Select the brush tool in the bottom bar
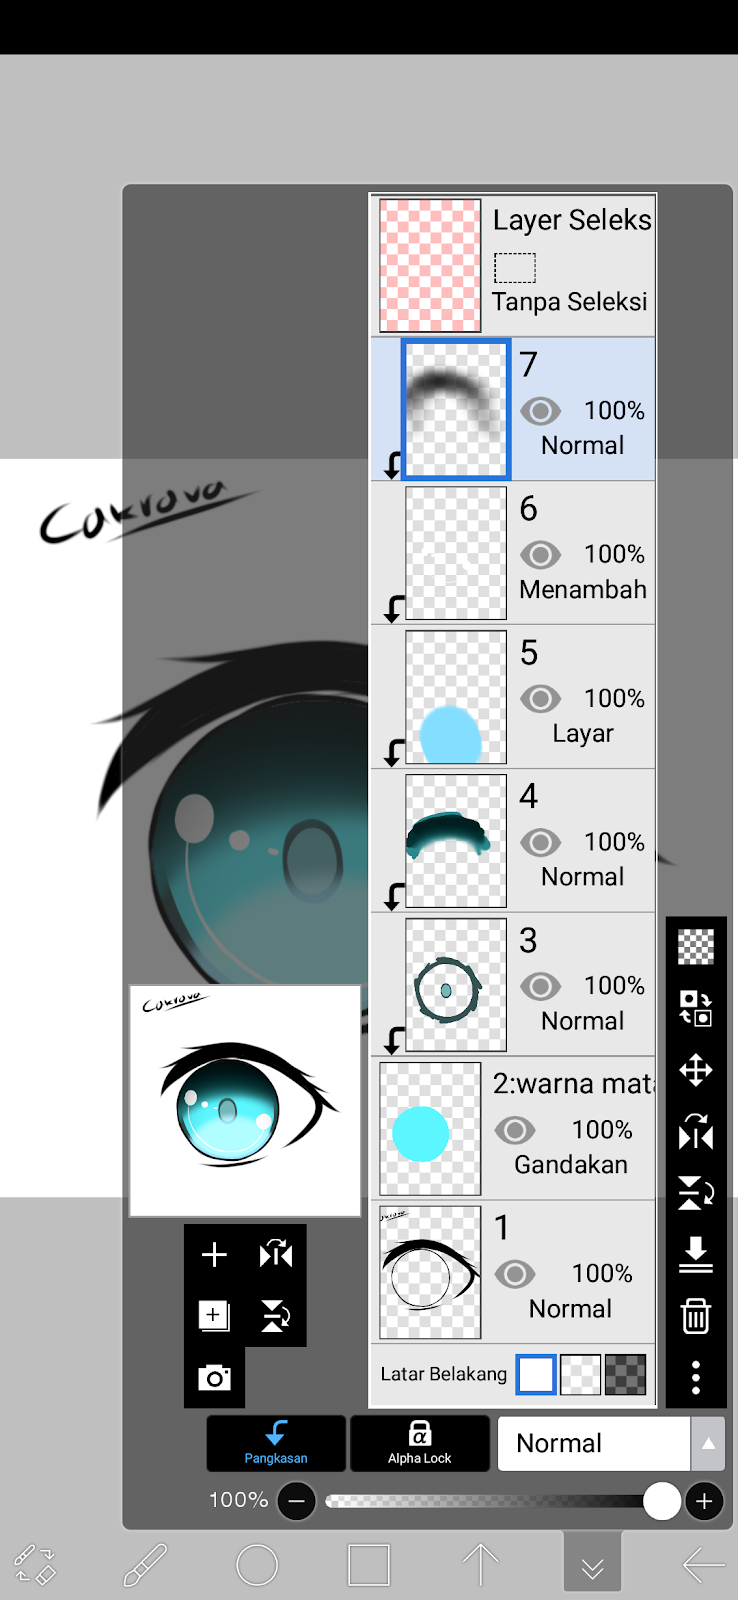Image resolution: width=738 pixels, height=1600 pixels. [x=145, y=1565]
